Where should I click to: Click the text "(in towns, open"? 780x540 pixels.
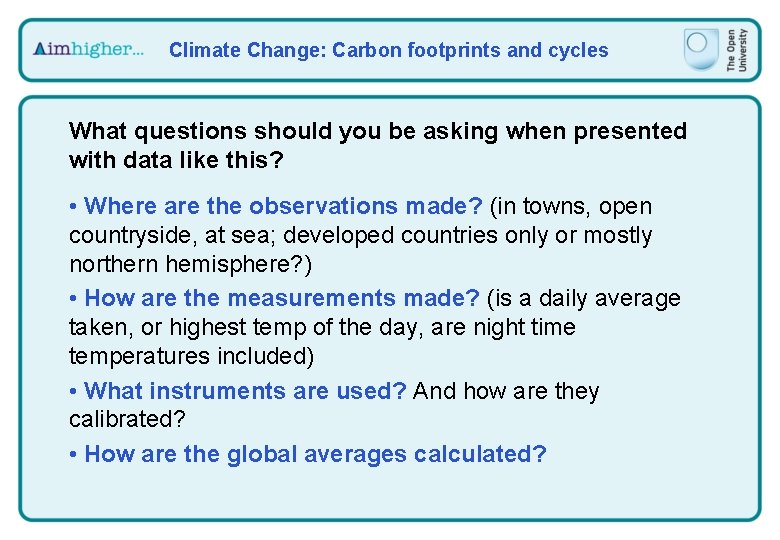pyautogui.click(x=571, y=206)
